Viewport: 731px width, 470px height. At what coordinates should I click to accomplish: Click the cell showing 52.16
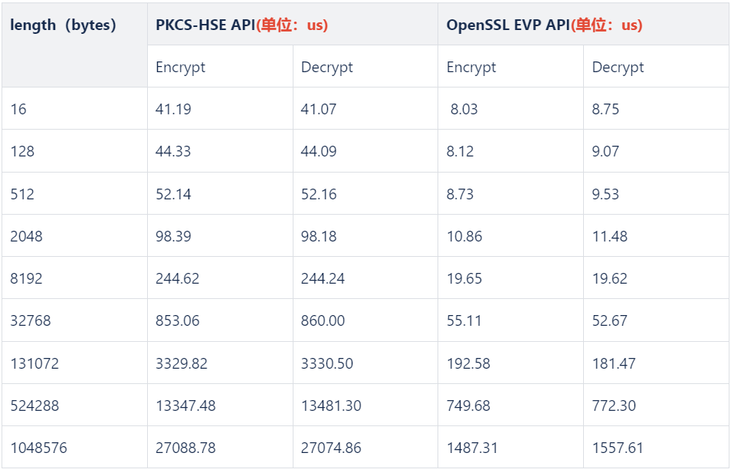(x=366, y=194)
